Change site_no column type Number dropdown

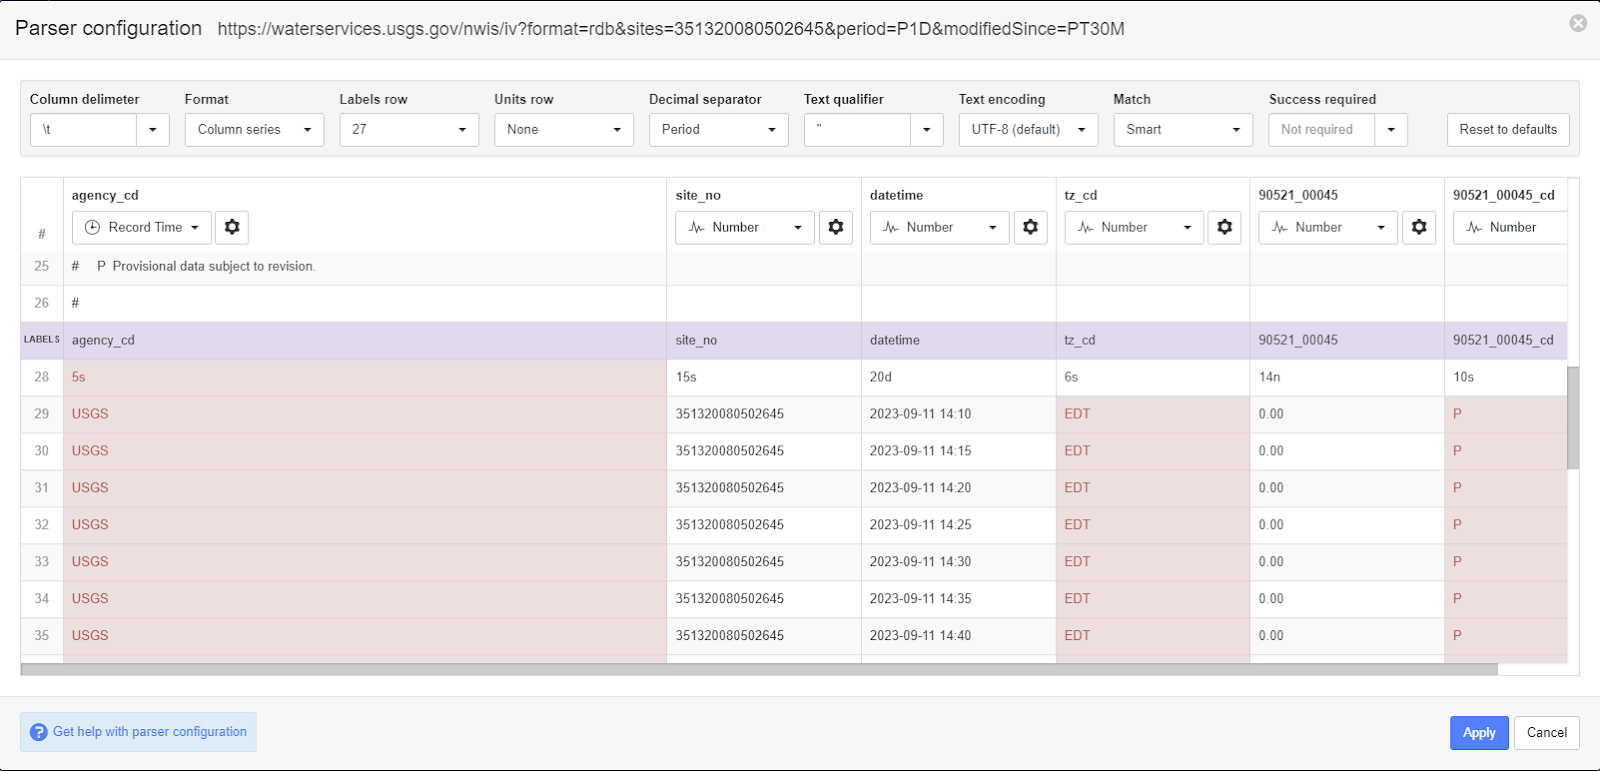(745, 227)
